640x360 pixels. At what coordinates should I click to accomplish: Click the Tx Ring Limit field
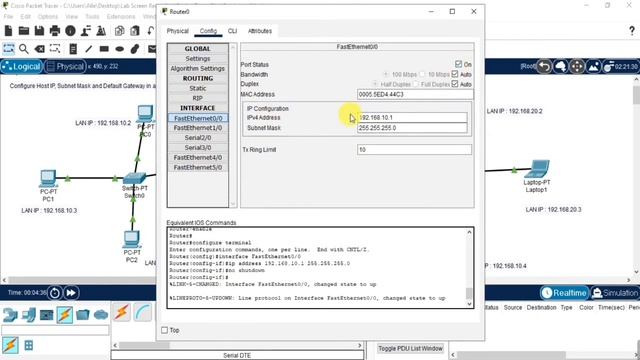click(414, 150)
